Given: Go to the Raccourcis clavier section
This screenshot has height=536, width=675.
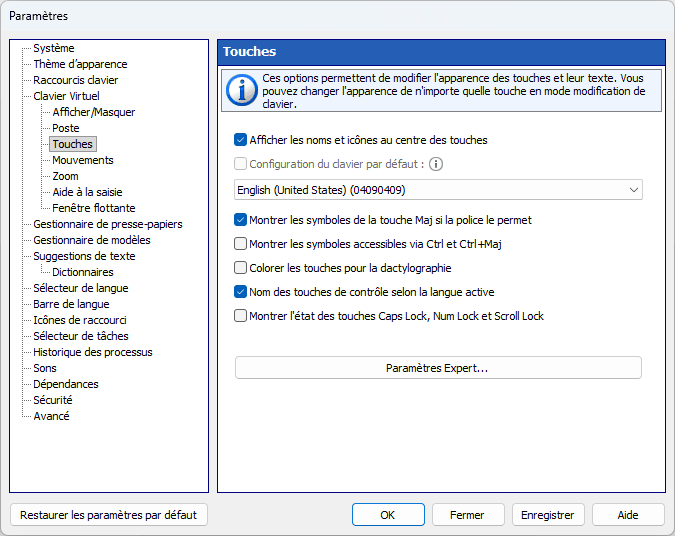Looking at the screenshot, I should pos(75,80).
